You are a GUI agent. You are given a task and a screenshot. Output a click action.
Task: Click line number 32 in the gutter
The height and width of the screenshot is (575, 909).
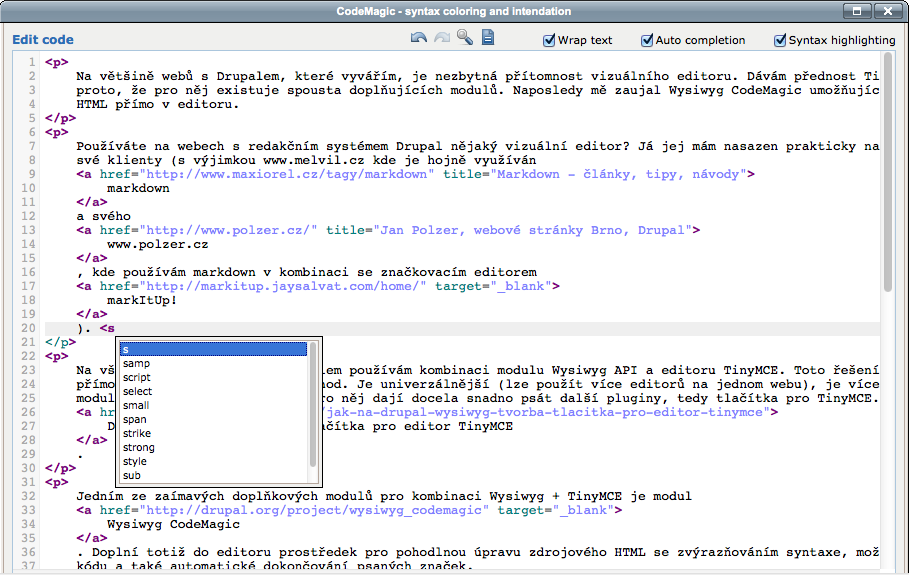tap(28, 496)
